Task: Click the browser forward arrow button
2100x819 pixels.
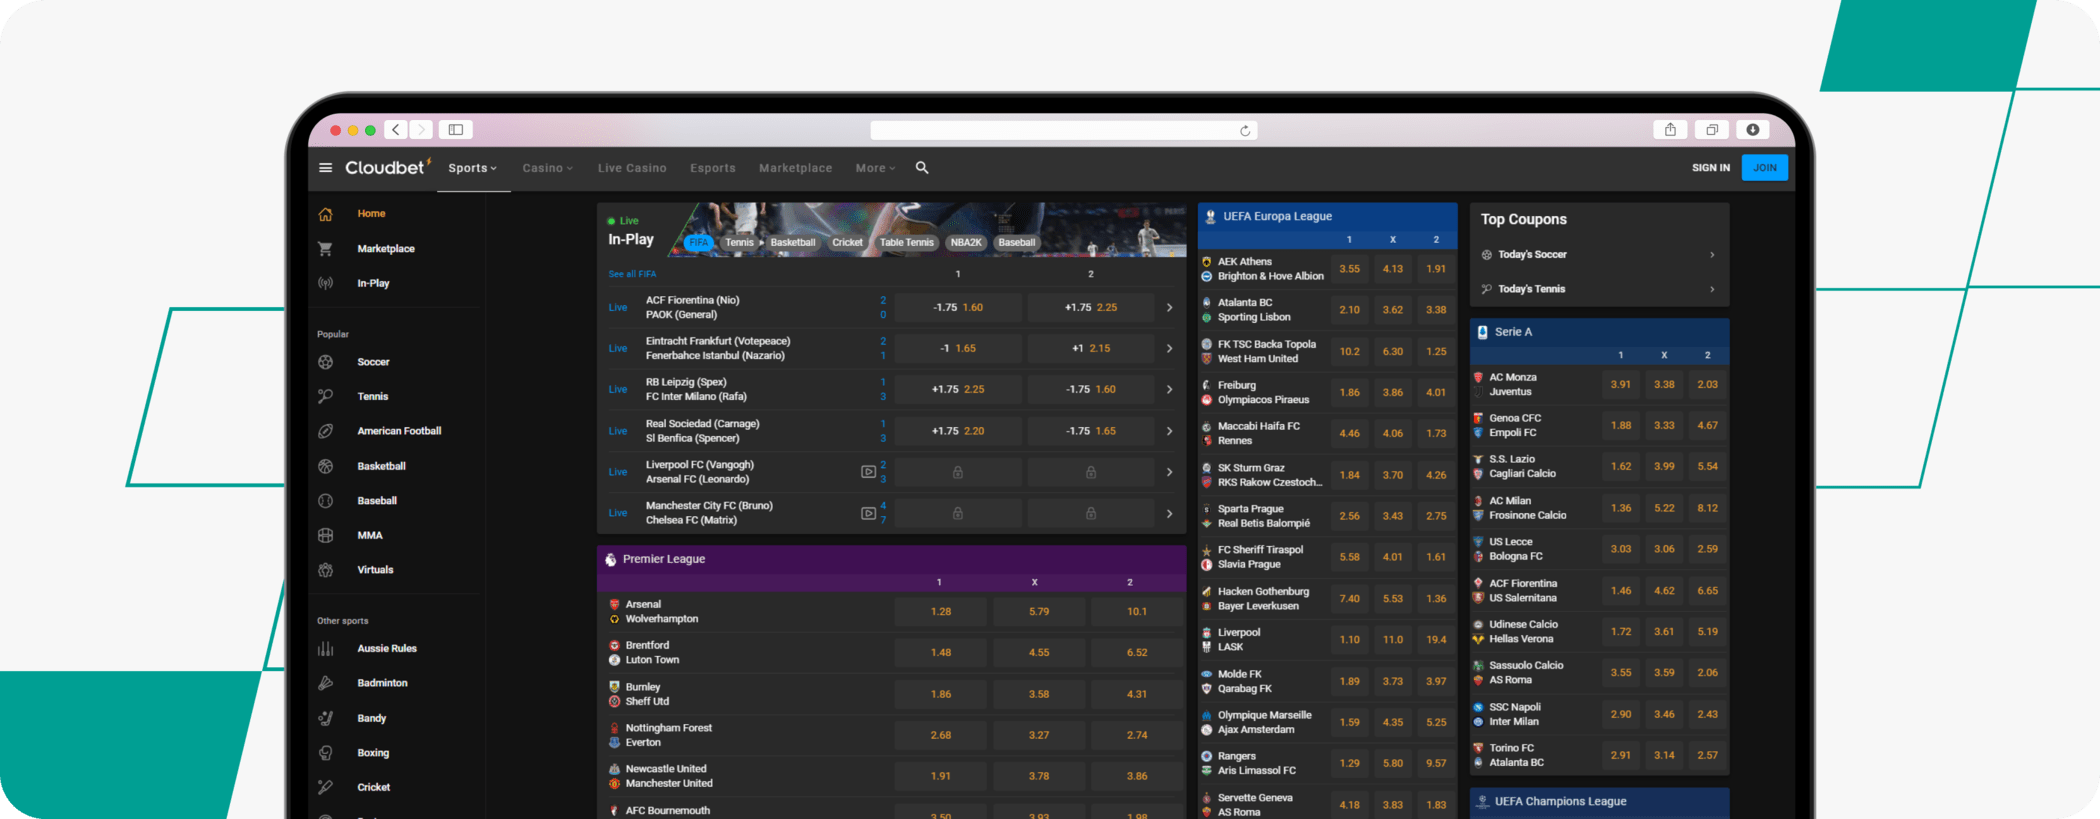Action: [421, 130]
